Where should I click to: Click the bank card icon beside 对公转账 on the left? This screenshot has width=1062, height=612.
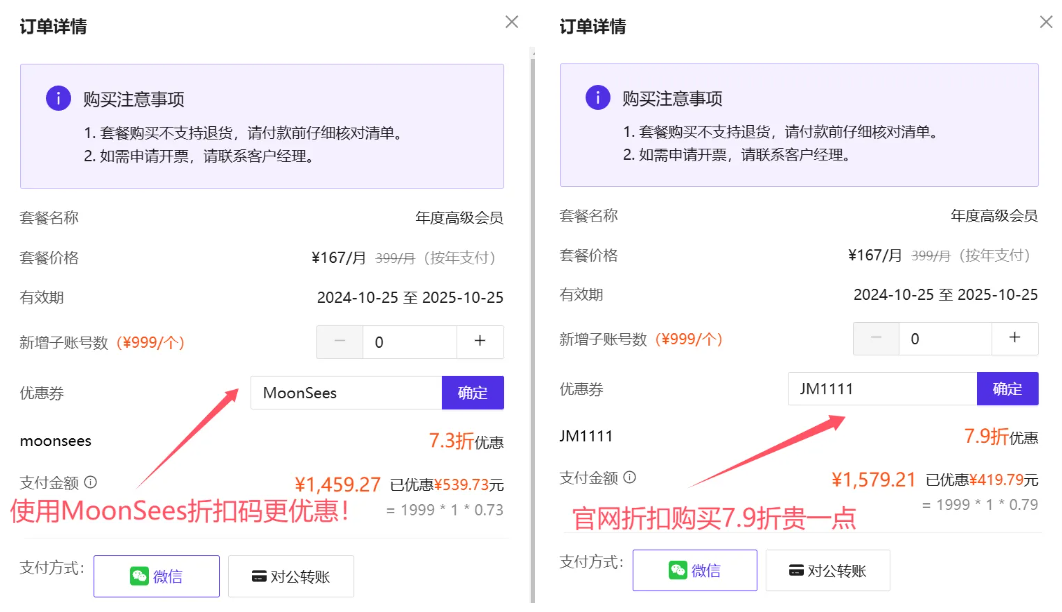coord(259,576)
